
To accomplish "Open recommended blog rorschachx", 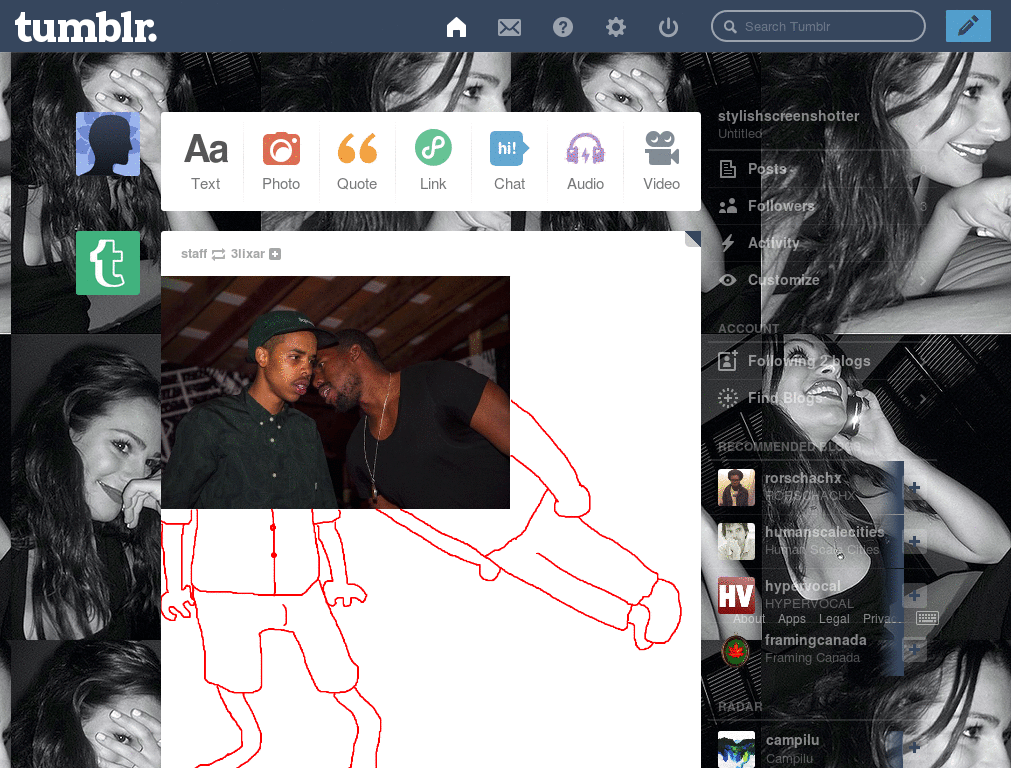I will tap(803, 478).
